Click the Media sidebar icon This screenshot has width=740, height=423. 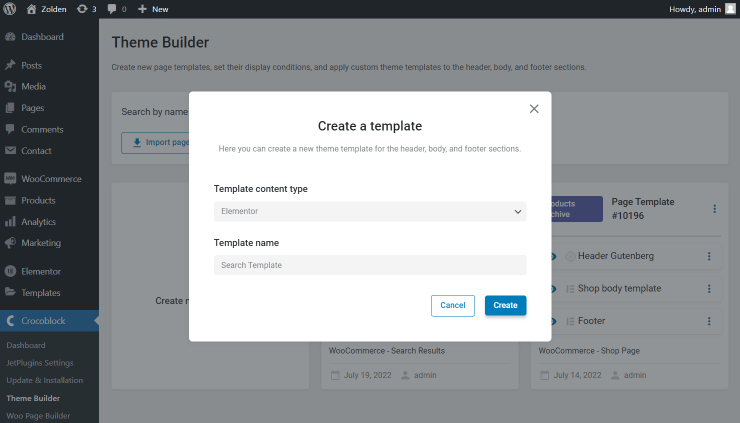10,86
